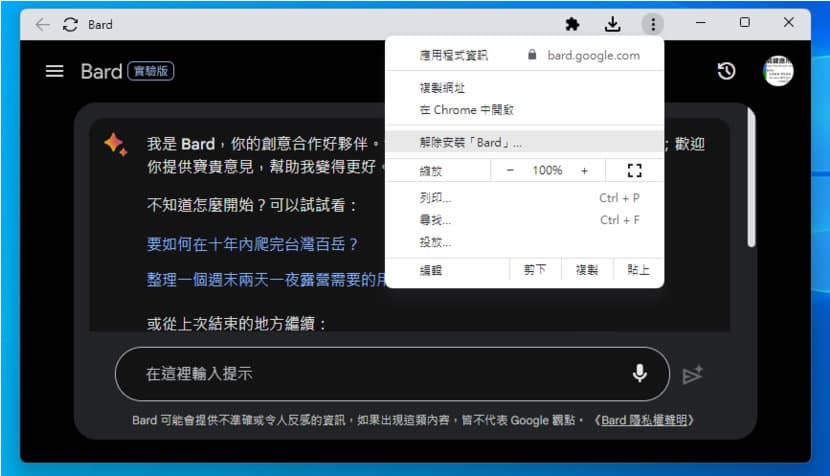830x476 pixels.
Task: Choose 解除安裝「Bard」 menu item
Action: (x=524, y=142)
